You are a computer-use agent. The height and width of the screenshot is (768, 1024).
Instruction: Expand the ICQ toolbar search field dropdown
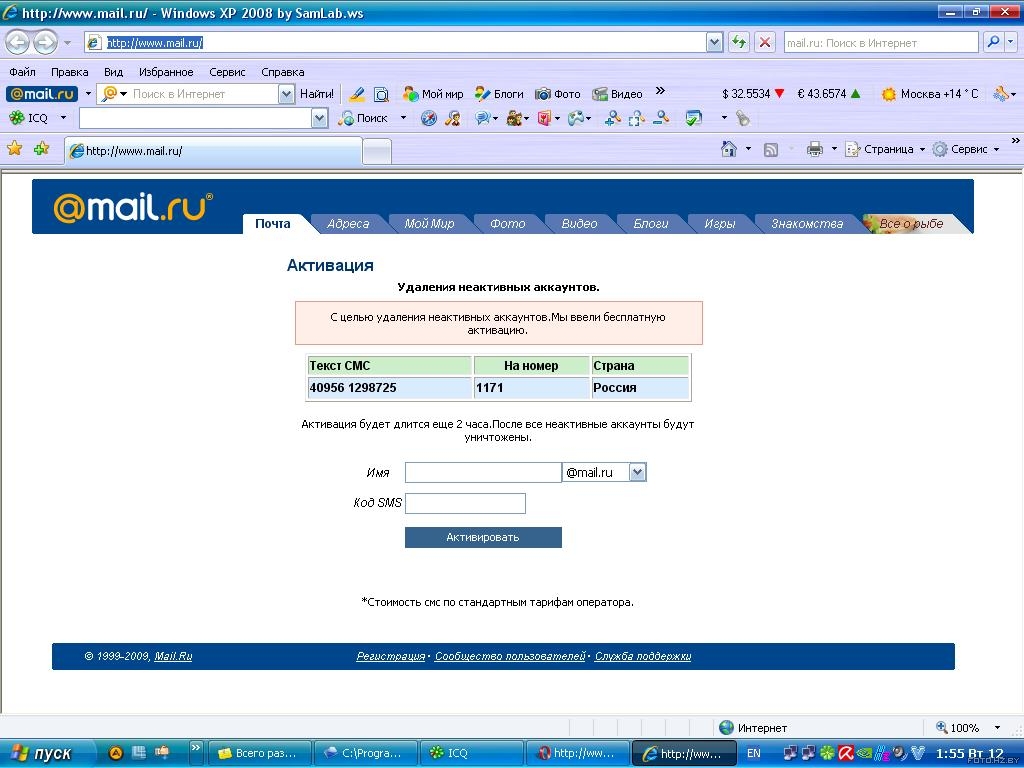pyautogui.click(x=319, y=118)
